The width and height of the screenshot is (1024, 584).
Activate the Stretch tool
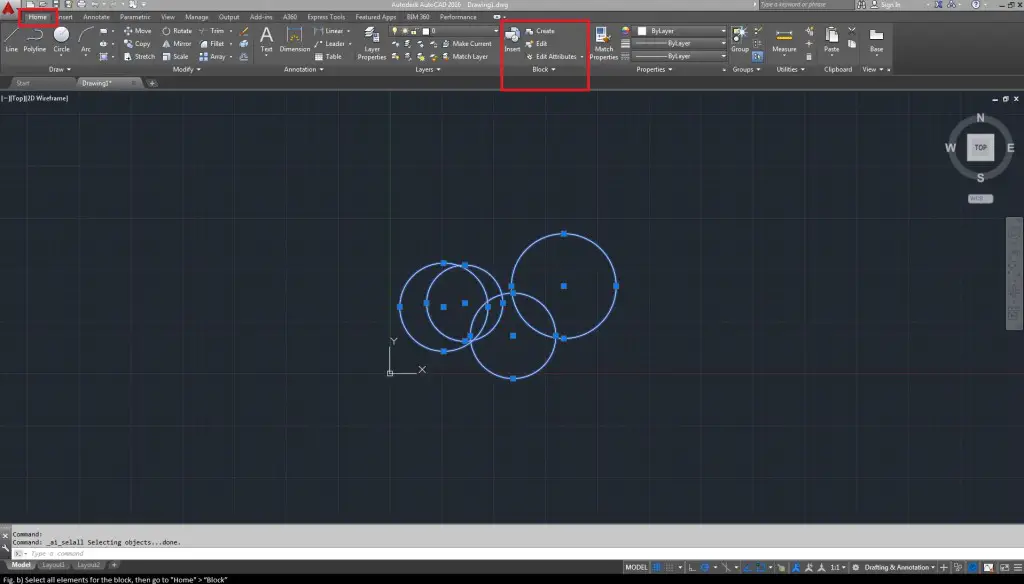(x=139, y=57)
